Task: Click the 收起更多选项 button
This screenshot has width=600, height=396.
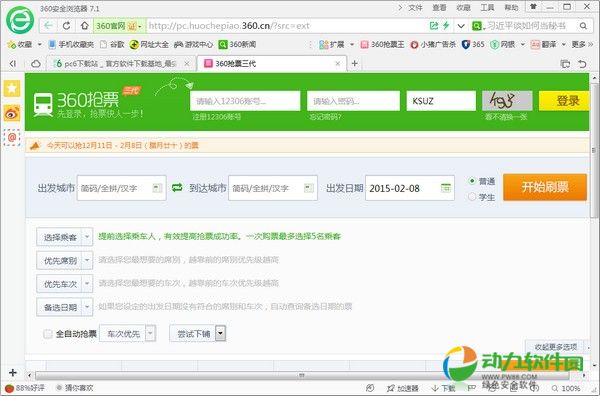Action: (556, 347)
